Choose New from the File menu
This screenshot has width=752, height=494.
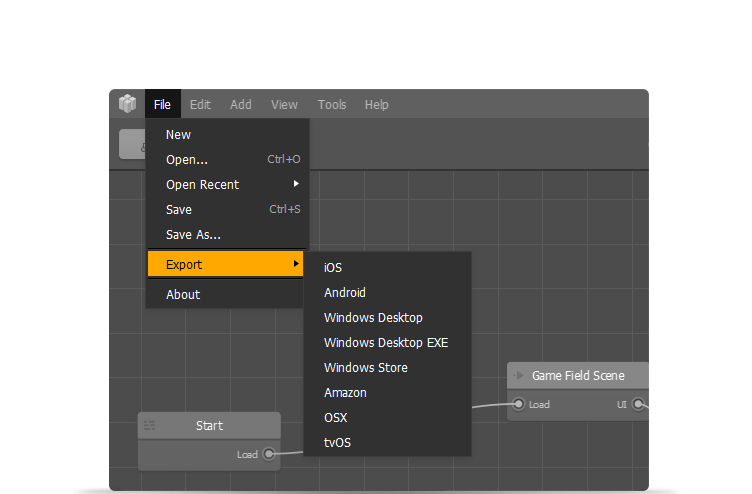tap(225, 135)
